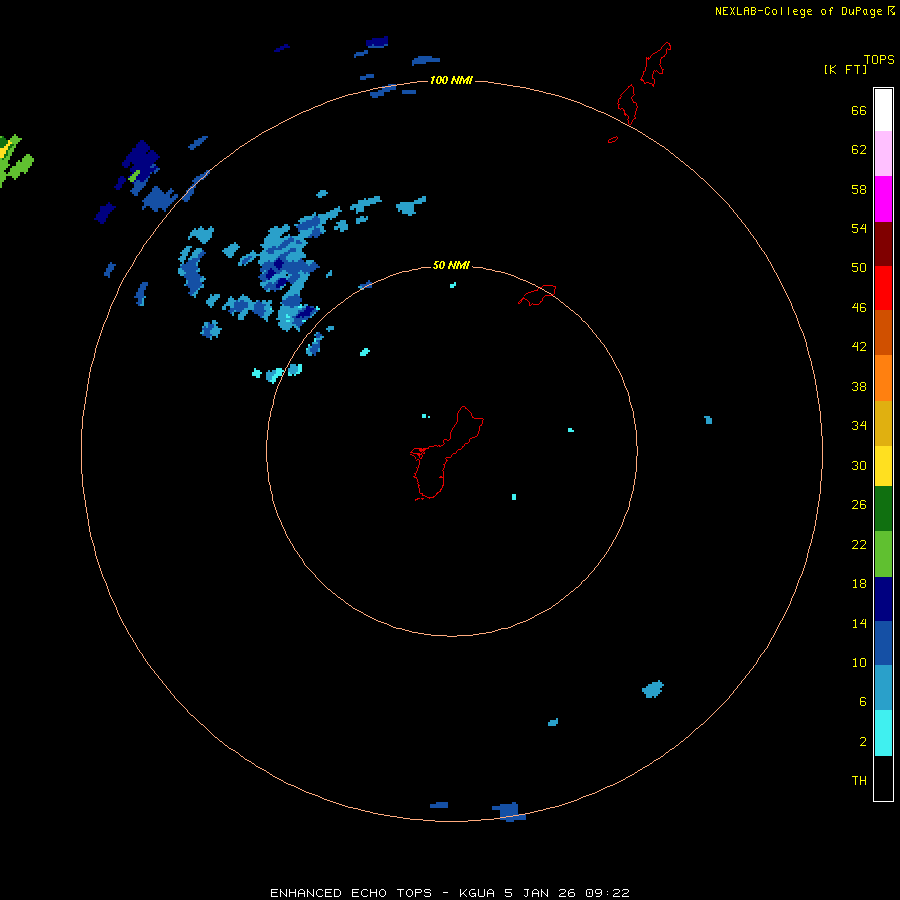Click the dark orange swatch at 42-46
Screen dimensions: 900x900
883,332
